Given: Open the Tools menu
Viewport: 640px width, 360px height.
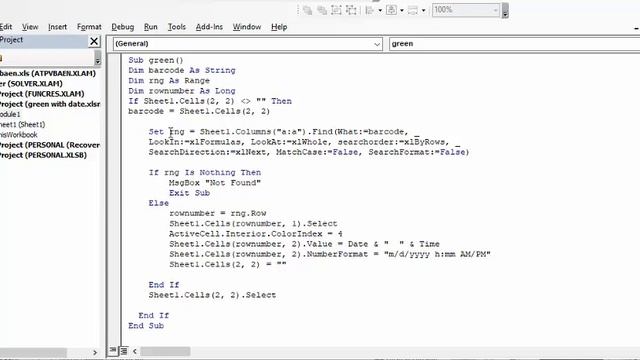Looking at the screenshot, I should pos(177,27).
